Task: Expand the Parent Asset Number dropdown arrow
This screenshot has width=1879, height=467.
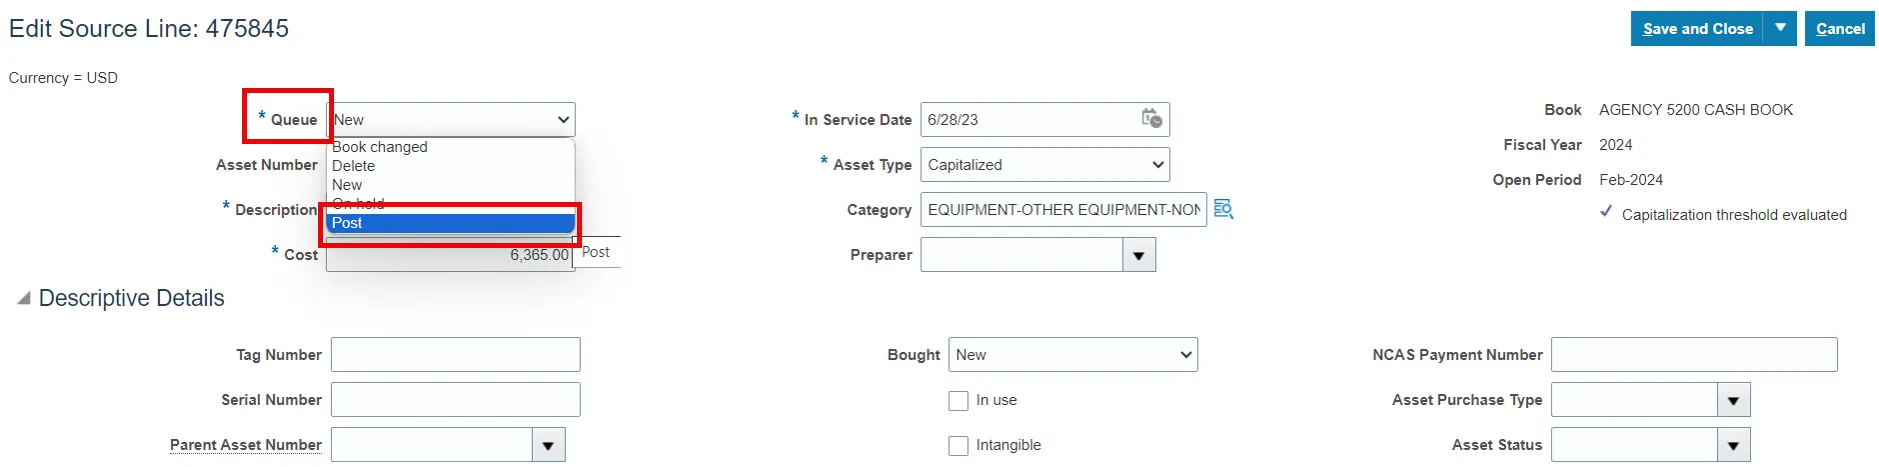Action: [x=548, y=445]
